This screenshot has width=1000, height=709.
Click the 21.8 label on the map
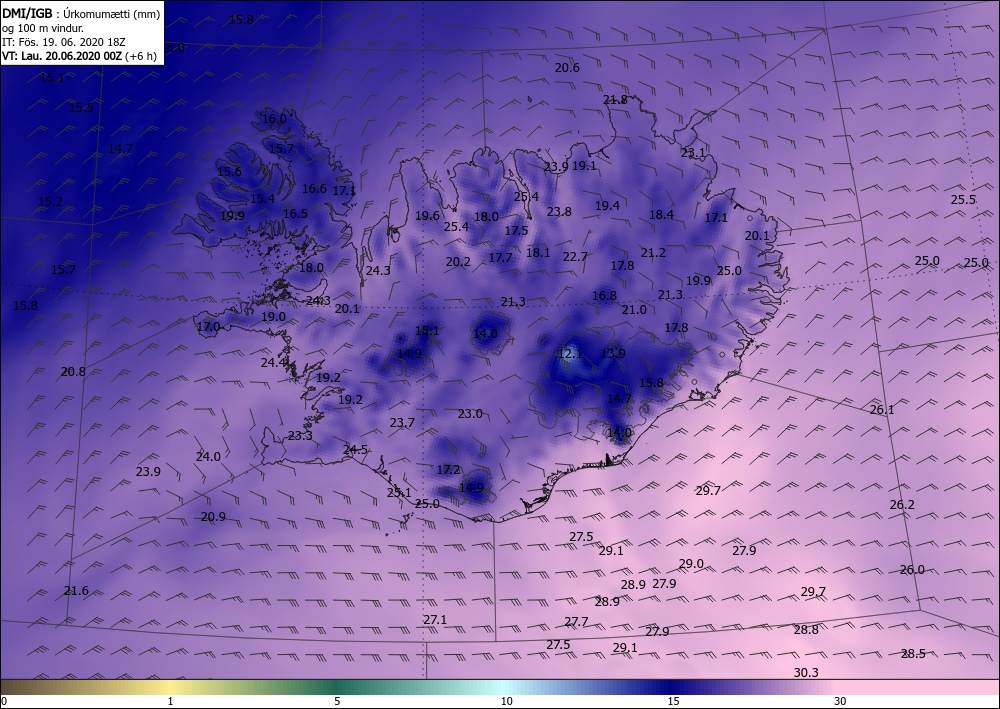click(x=615, y=99)
